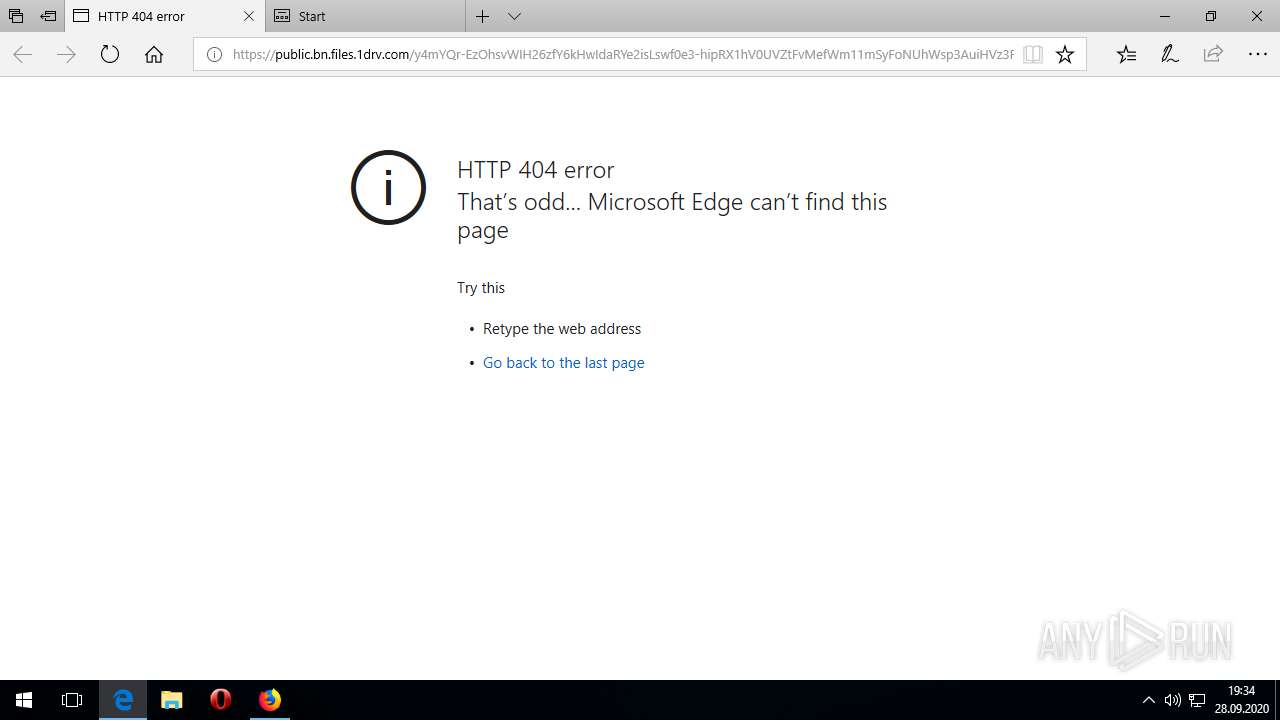Launch Firefox from the taskbar
This screenshot has width=1280, height=720.
point(270,700)
